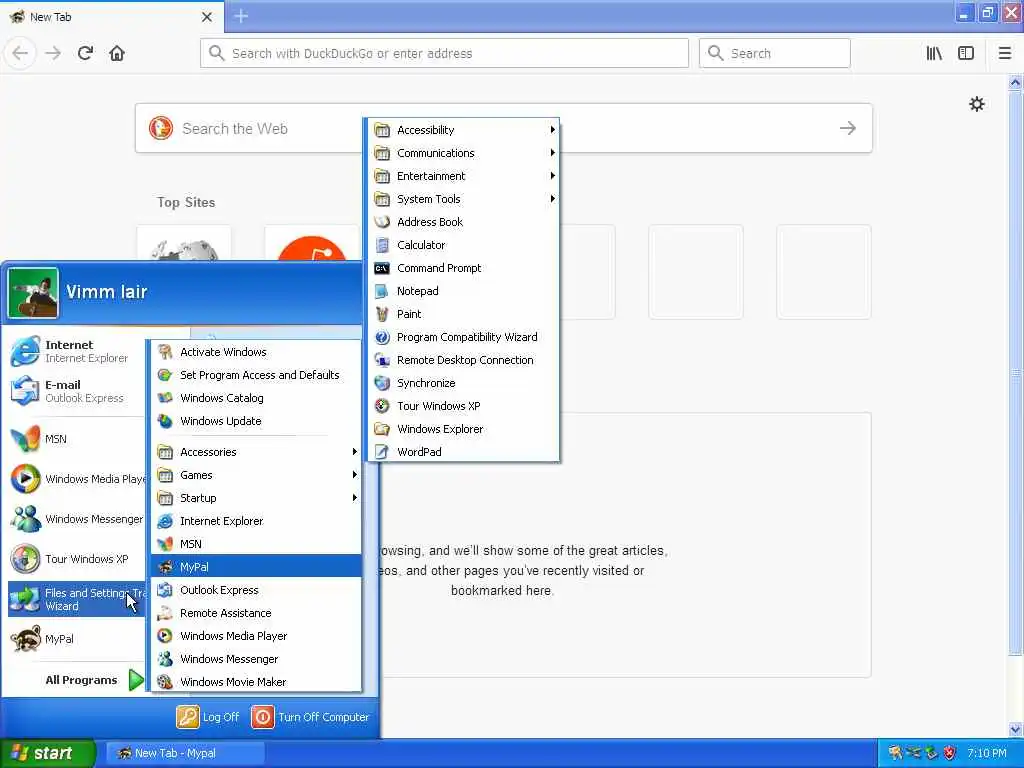
Task: Expand the System Tools submenu
Action: [x=464, y=199]
